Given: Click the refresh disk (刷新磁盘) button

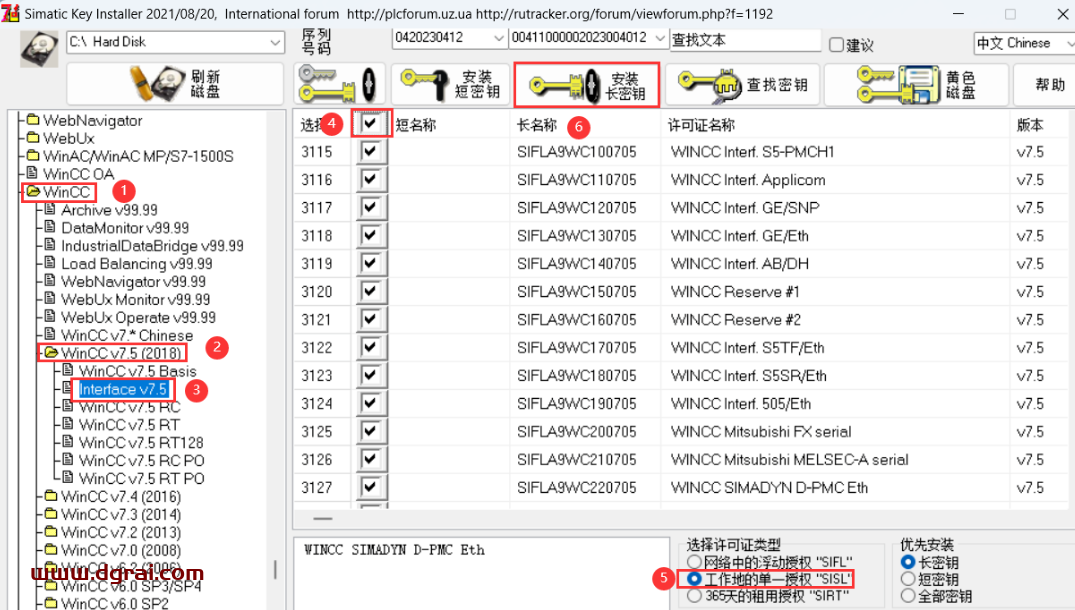Looking at the screenshot, I should tap(175, 84).
